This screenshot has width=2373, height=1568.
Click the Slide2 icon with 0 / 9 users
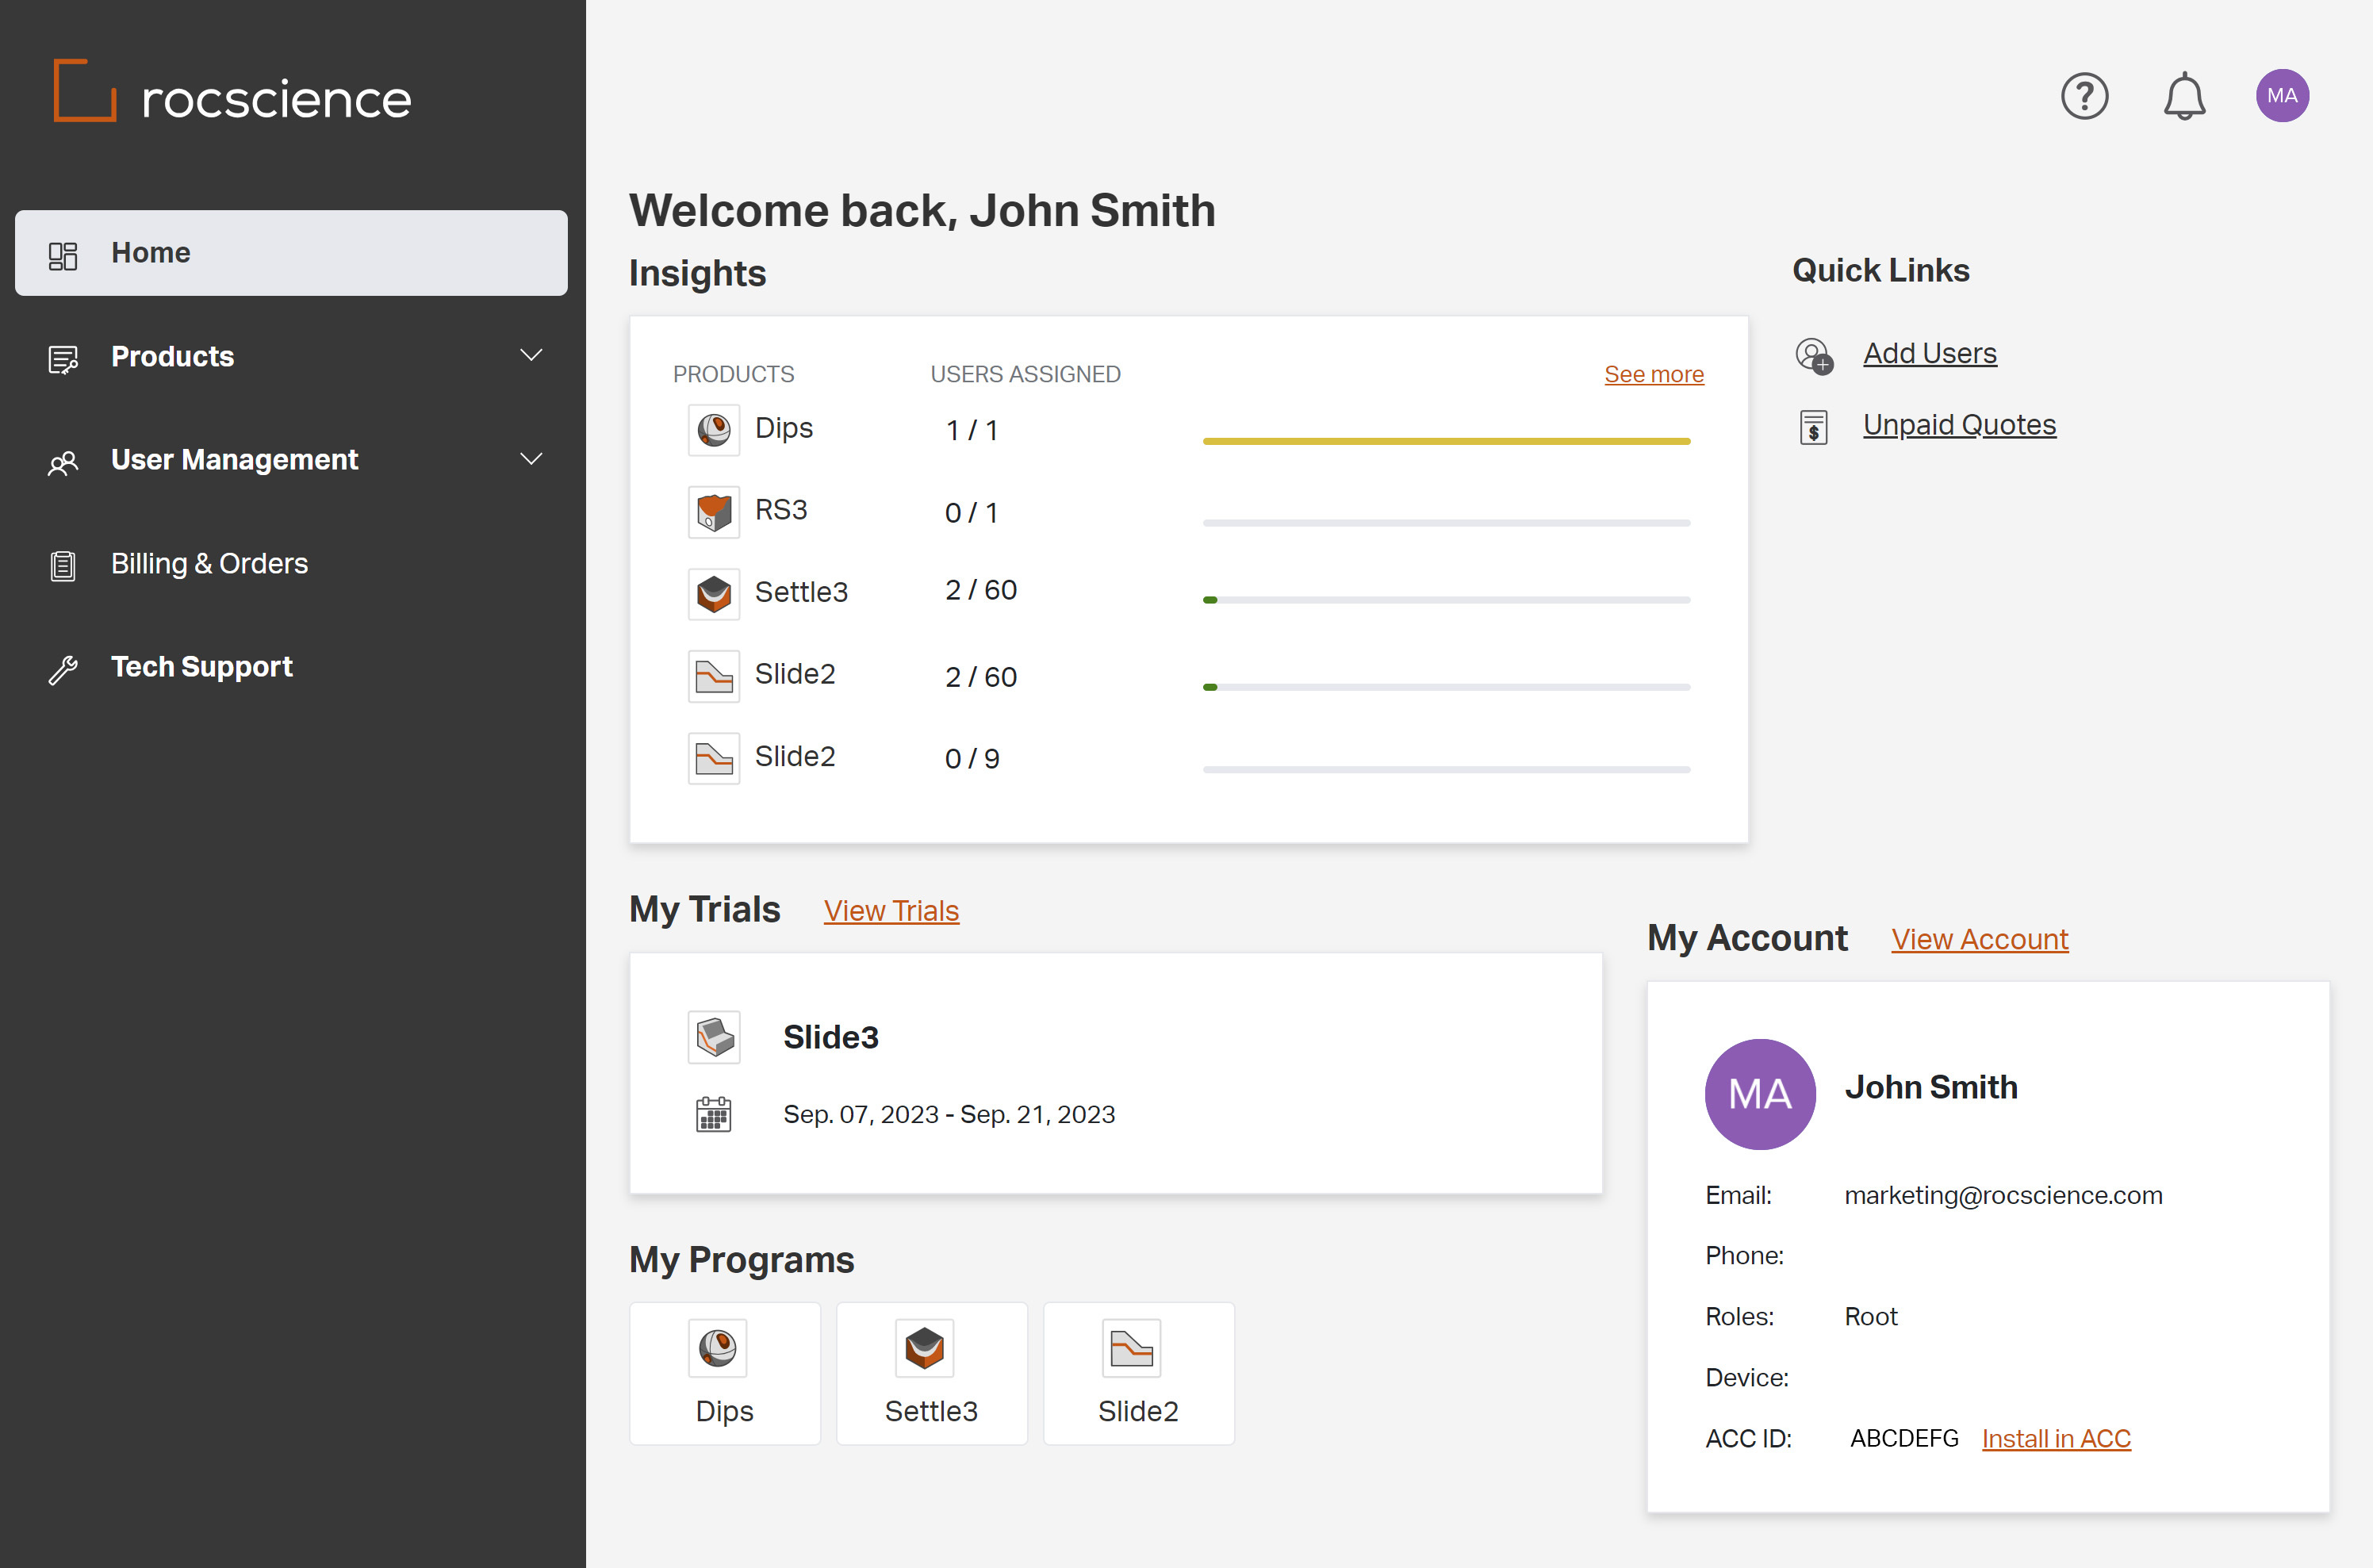point(714,758)
